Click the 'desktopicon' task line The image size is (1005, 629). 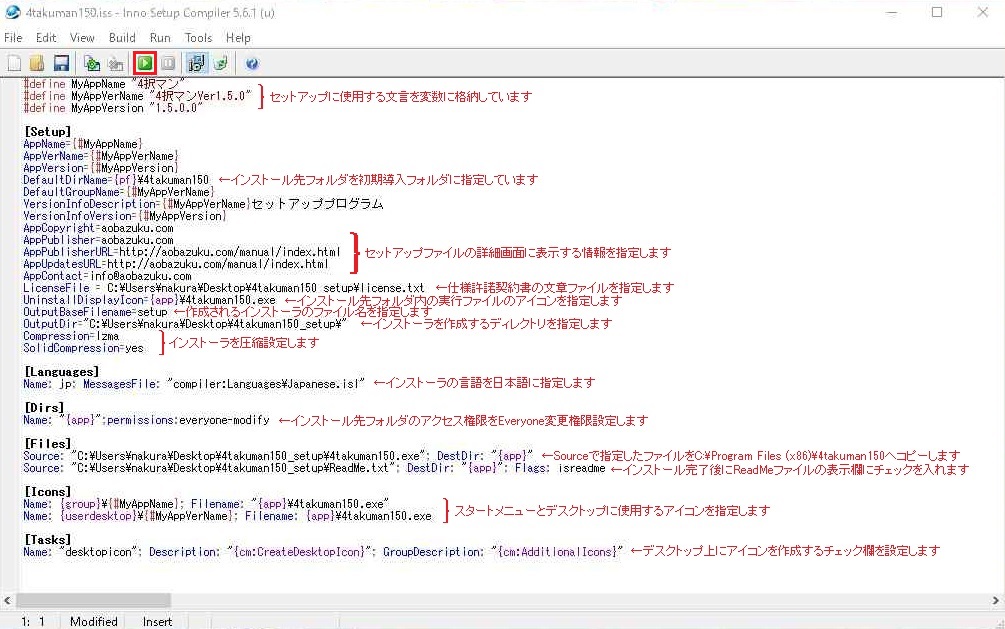(323, 552)
